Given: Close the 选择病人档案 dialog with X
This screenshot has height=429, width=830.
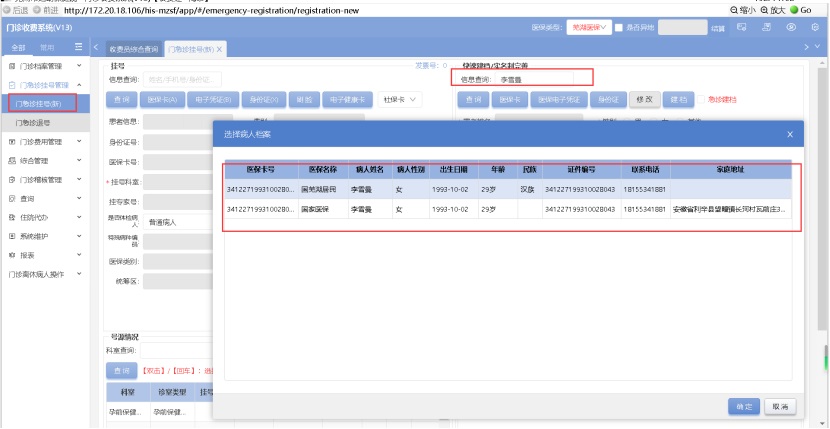Looking at the screenshot, I should pyautogui.click(x=790, y=135).
